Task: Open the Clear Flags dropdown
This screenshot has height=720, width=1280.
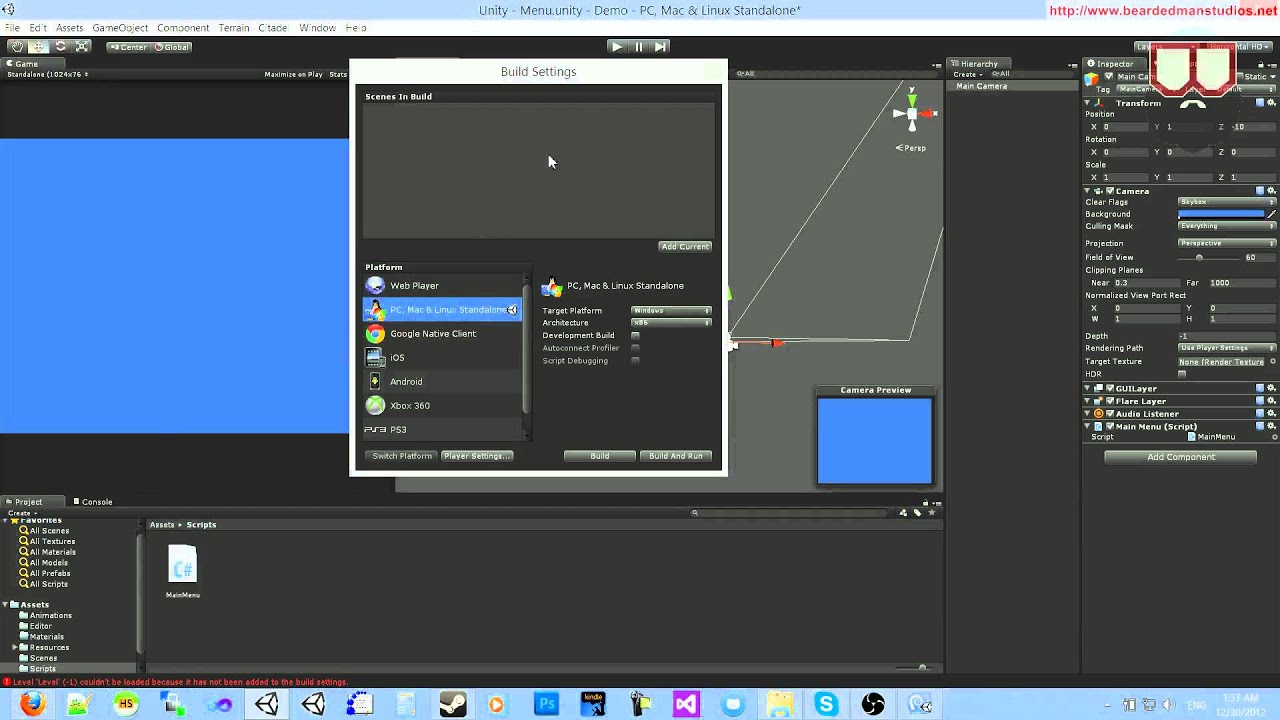Action: 1228,202
